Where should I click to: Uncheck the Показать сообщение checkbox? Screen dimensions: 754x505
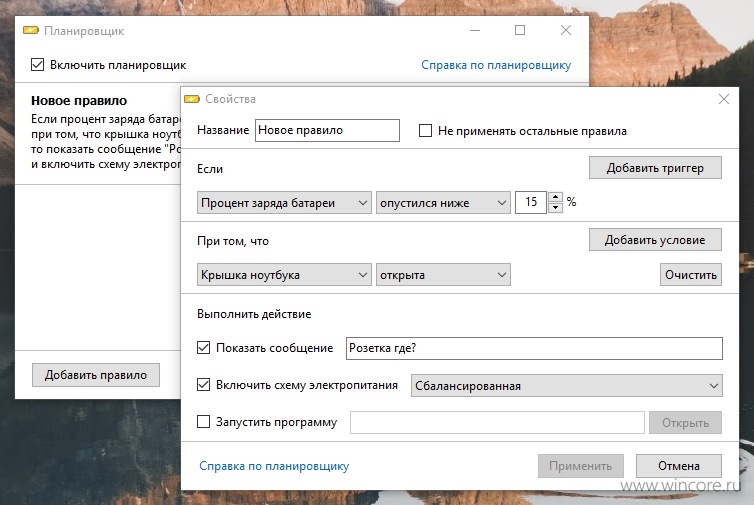pyautogui.click(x=203, y=348)
